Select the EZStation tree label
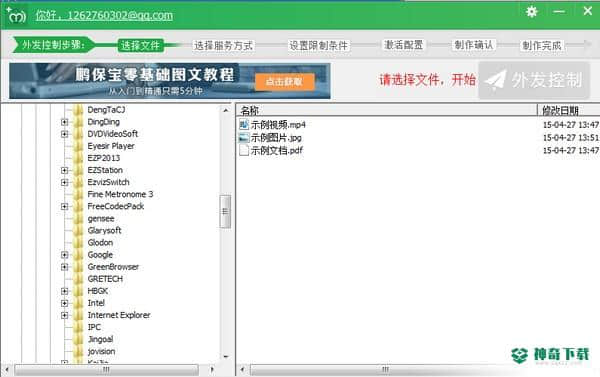The height and width of the screenshot is (377, 600). click(x=105, y=170)
